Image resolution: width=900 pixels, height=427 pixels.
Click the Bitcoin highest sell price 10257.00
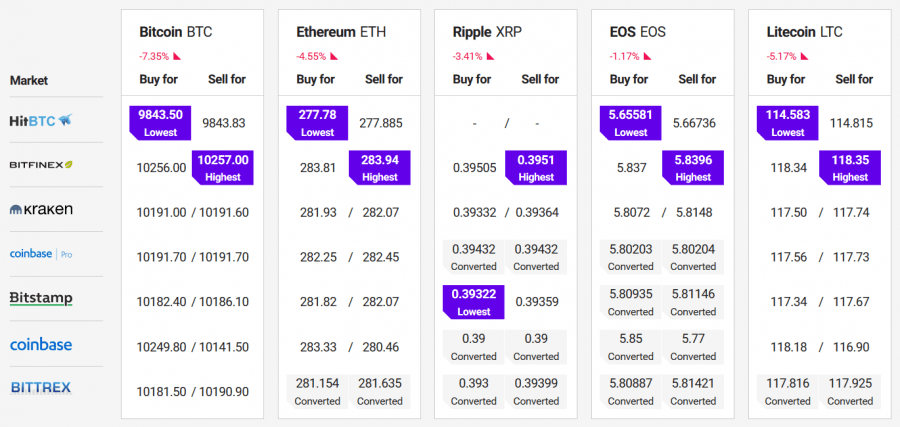coord(223,168)
